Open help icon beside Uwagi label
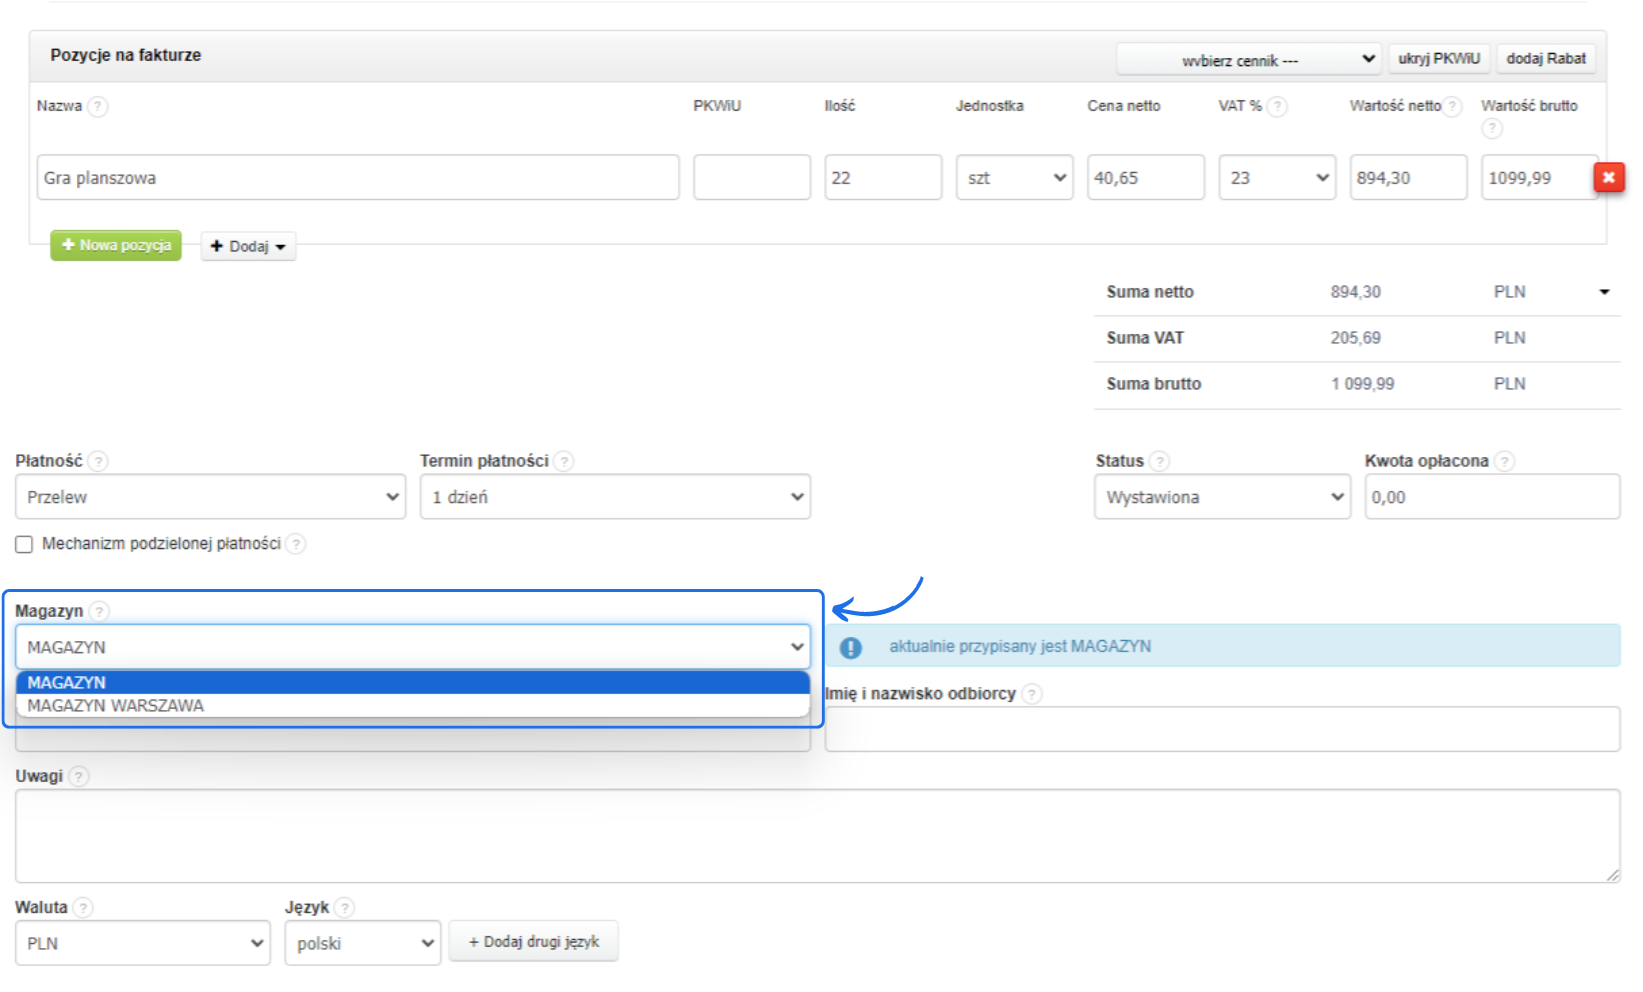1643x992 pixels. point(79,776)
